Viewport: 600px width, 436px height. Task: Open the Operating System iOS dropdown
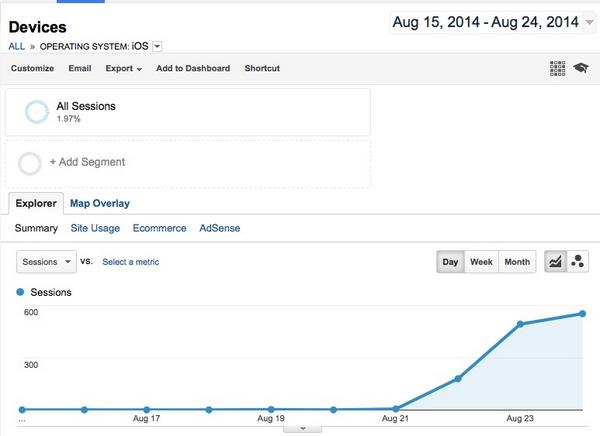tap(157, 46)
